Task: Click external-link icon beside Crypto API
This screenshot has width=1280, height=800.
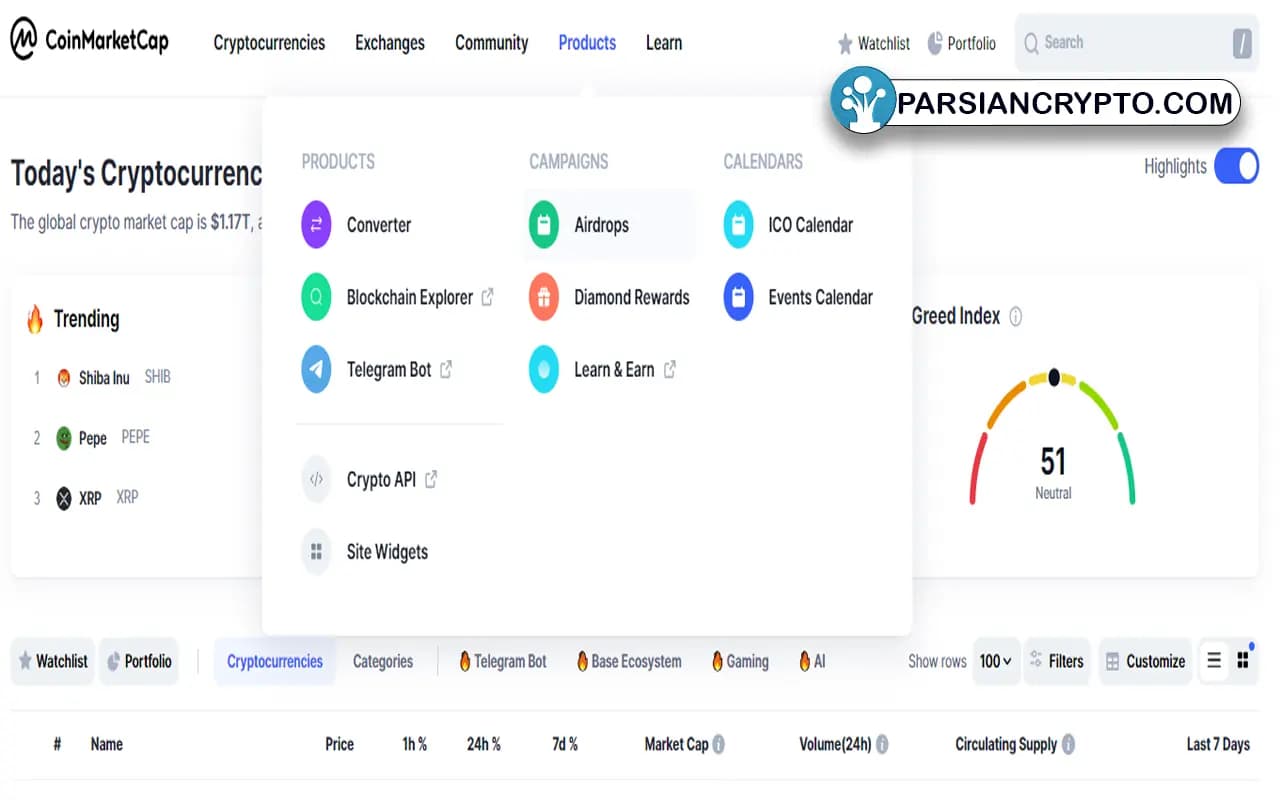Action: tap(431, 479)
